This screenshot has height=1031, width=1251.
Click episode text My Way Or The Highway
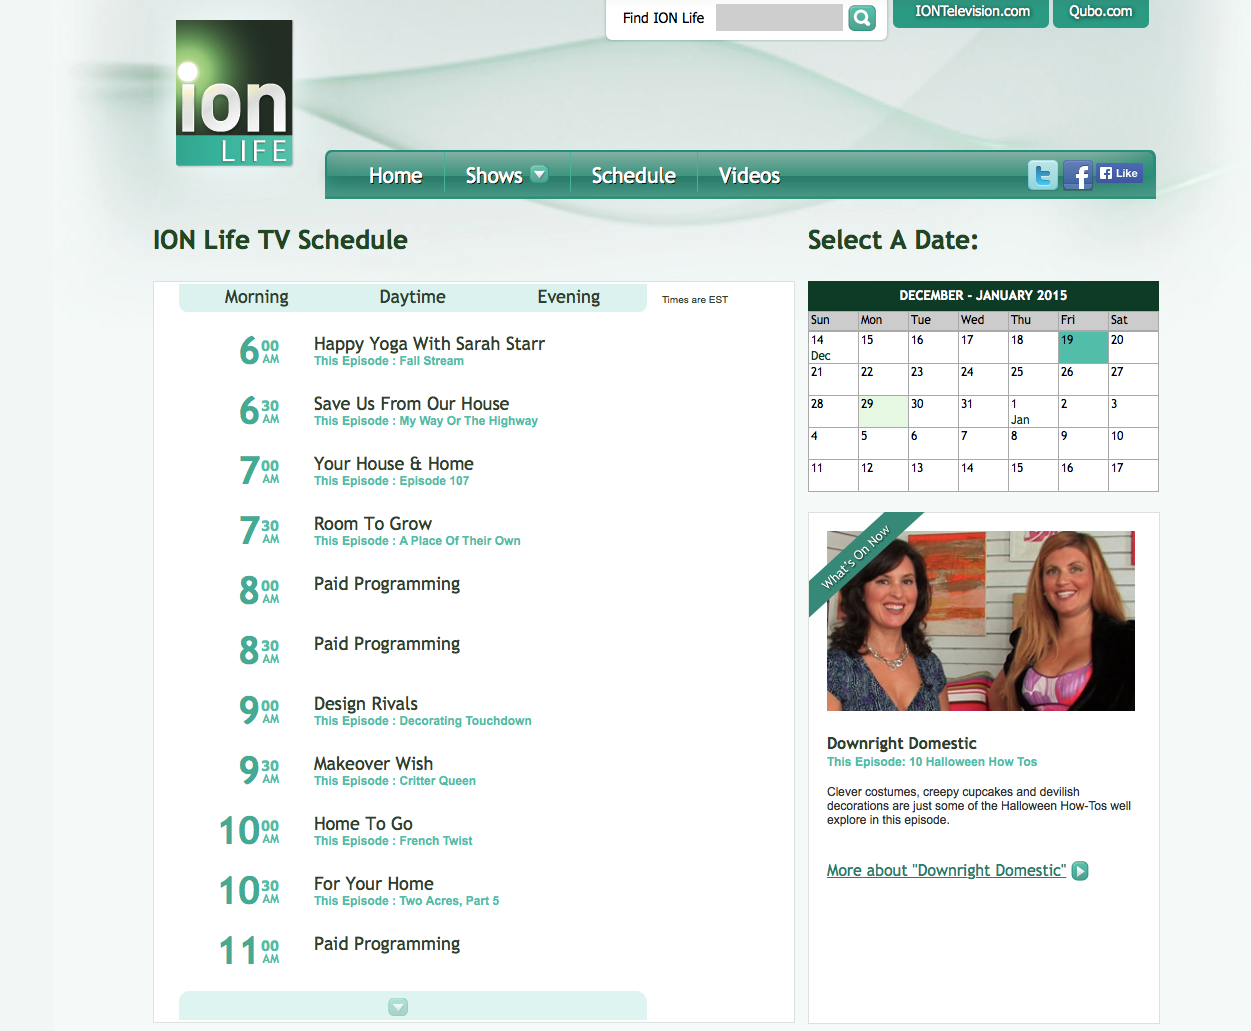coord(469,421)
